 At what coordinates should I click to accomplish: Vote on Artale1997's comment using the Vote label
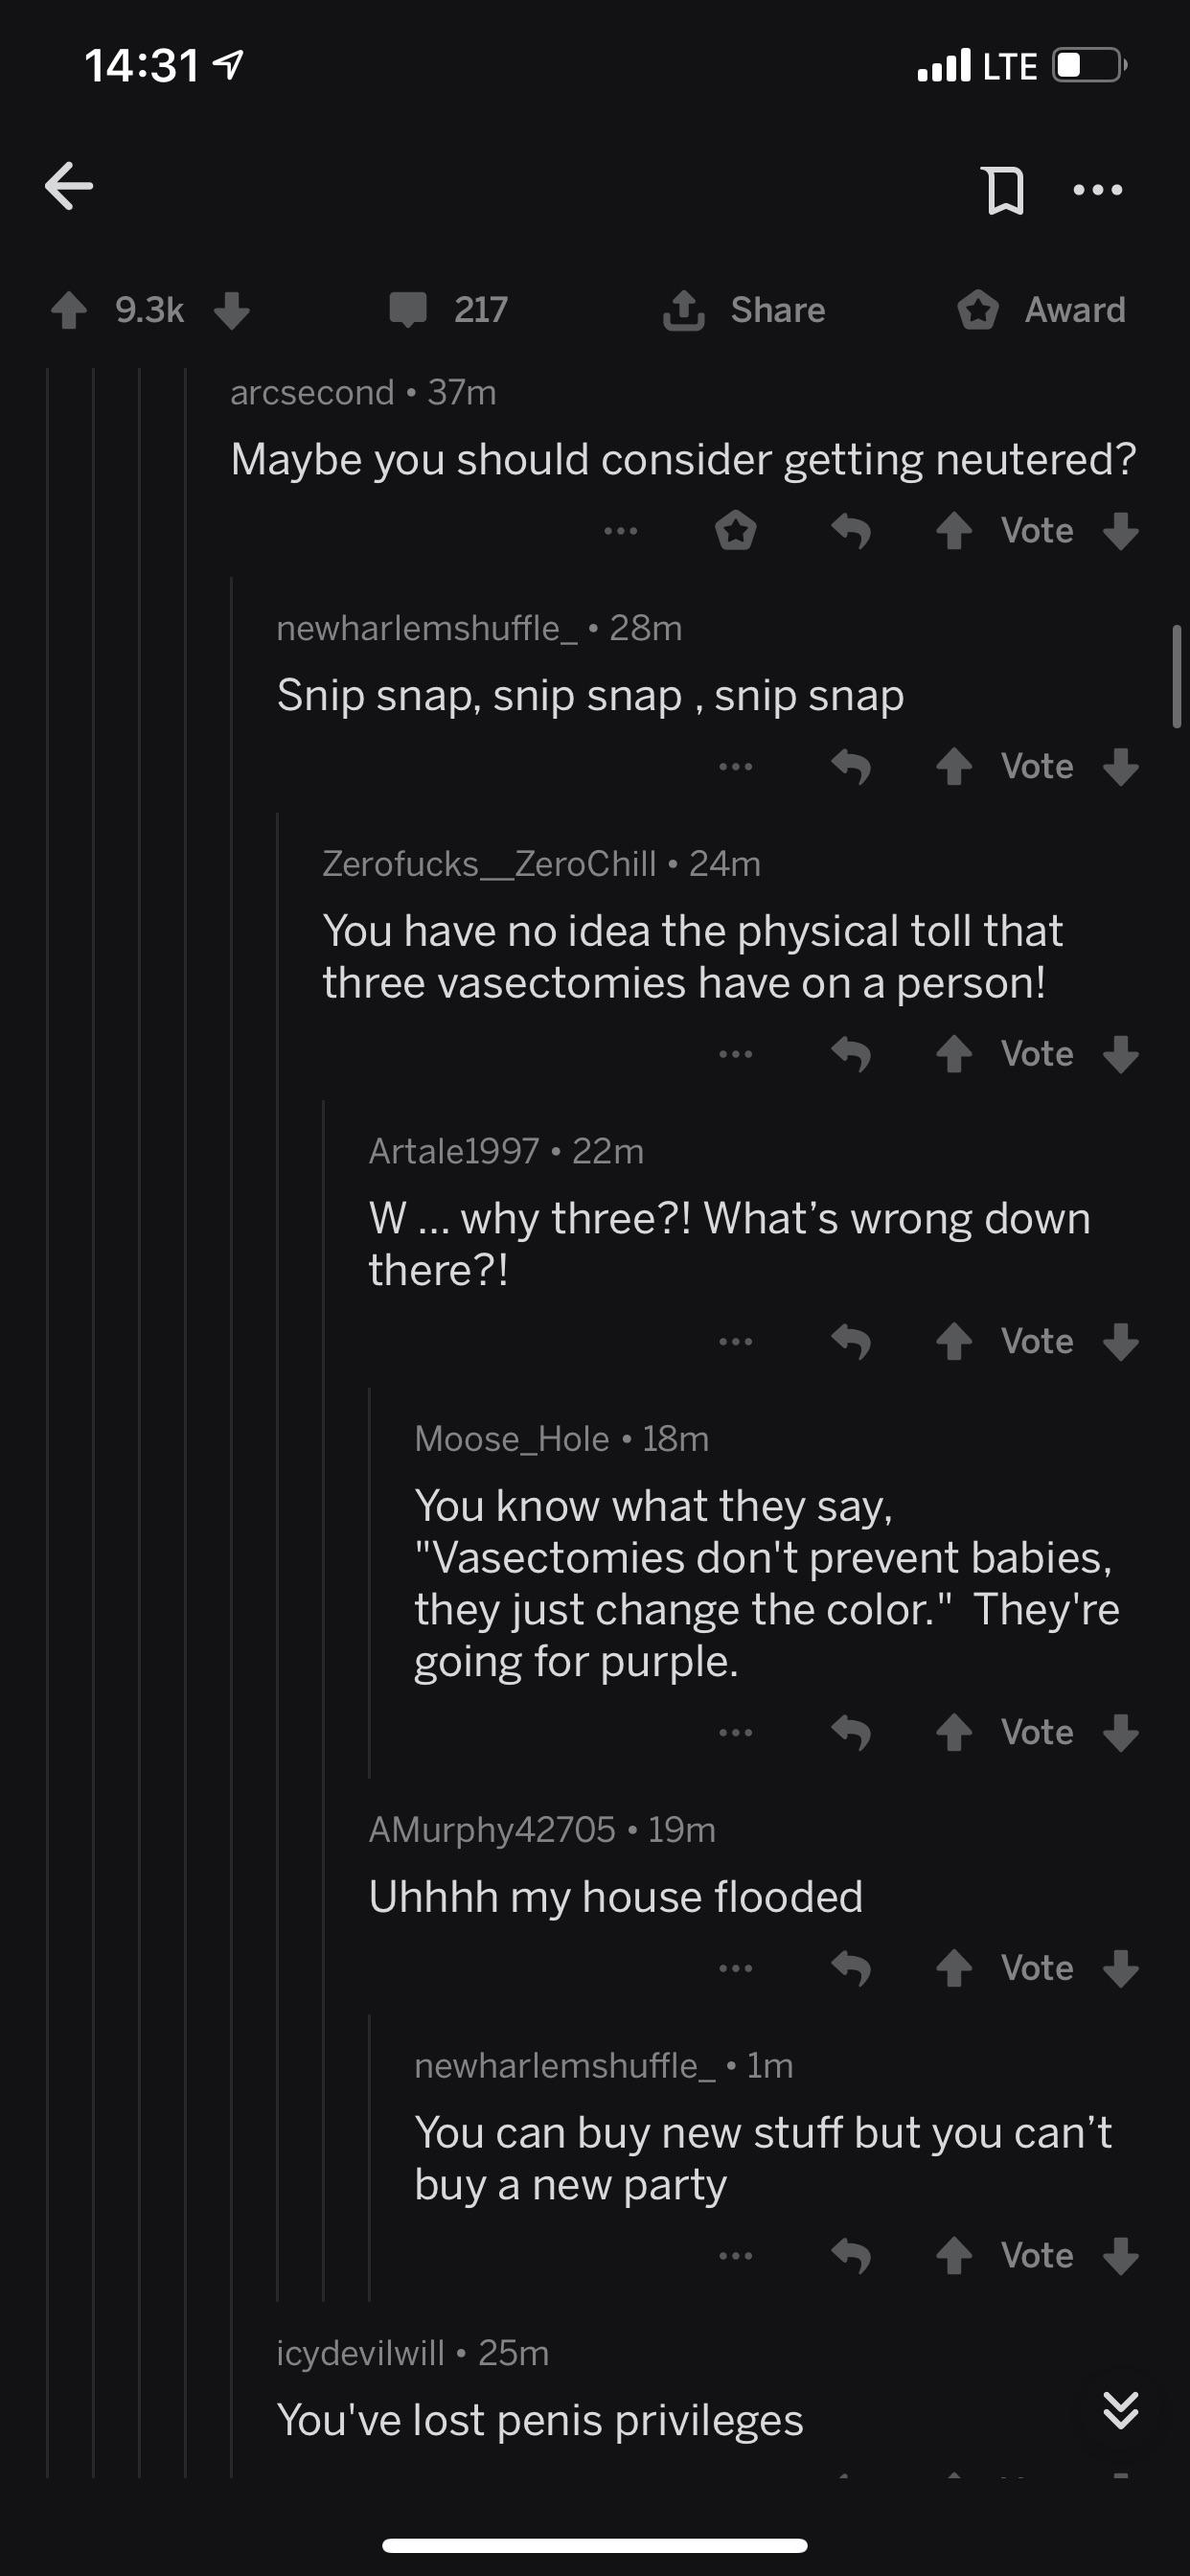pyautogui.click(x=1035, y=1342)
